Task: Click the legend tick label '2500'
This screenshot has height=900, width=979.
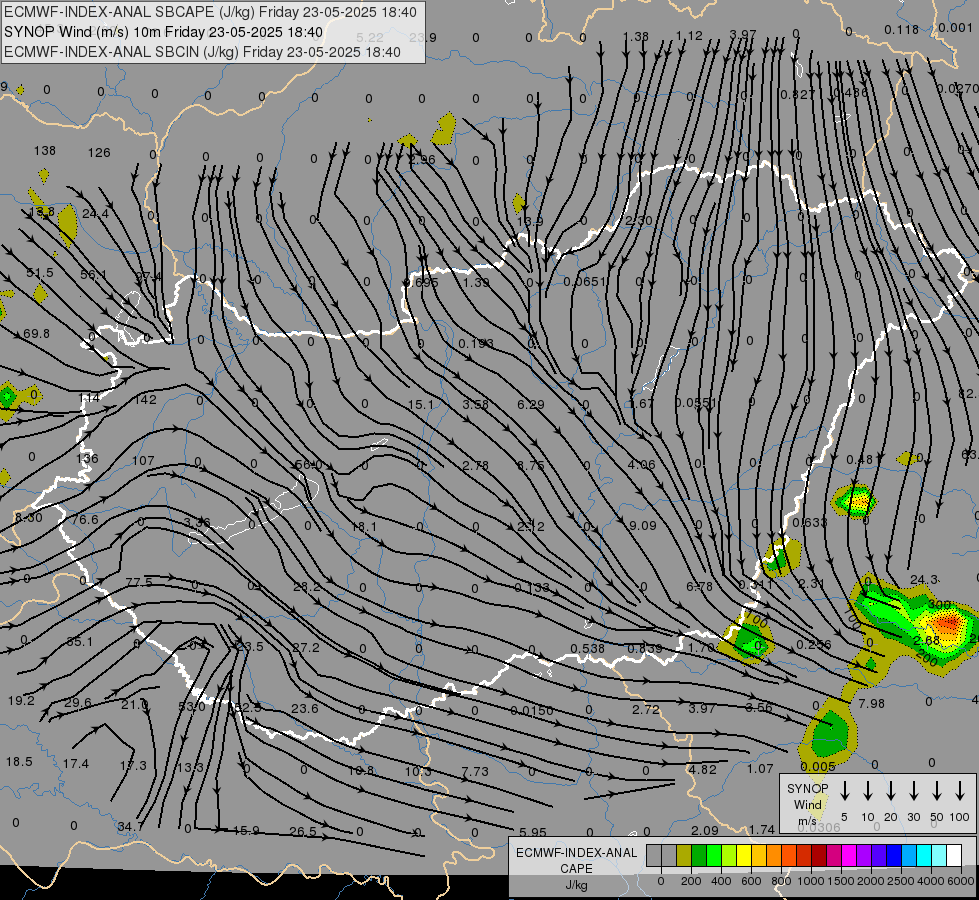Action: 900,881
